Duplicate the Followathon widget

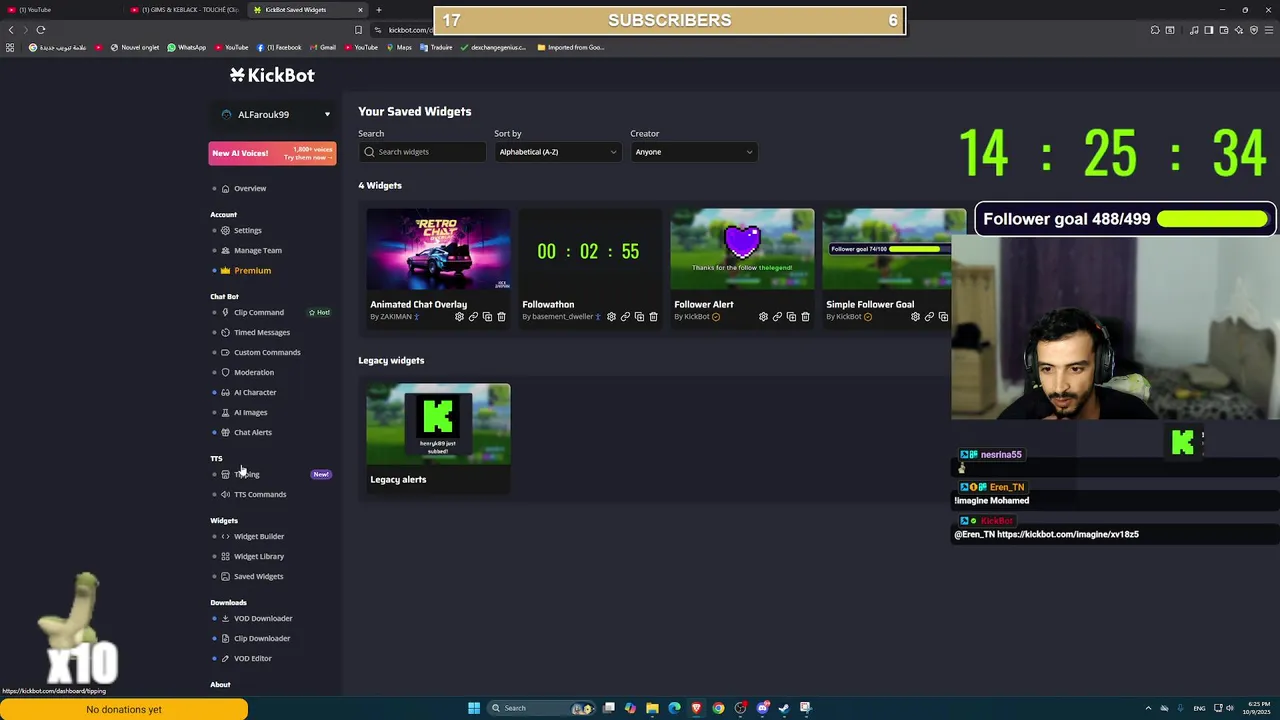[x=639, y=317]
